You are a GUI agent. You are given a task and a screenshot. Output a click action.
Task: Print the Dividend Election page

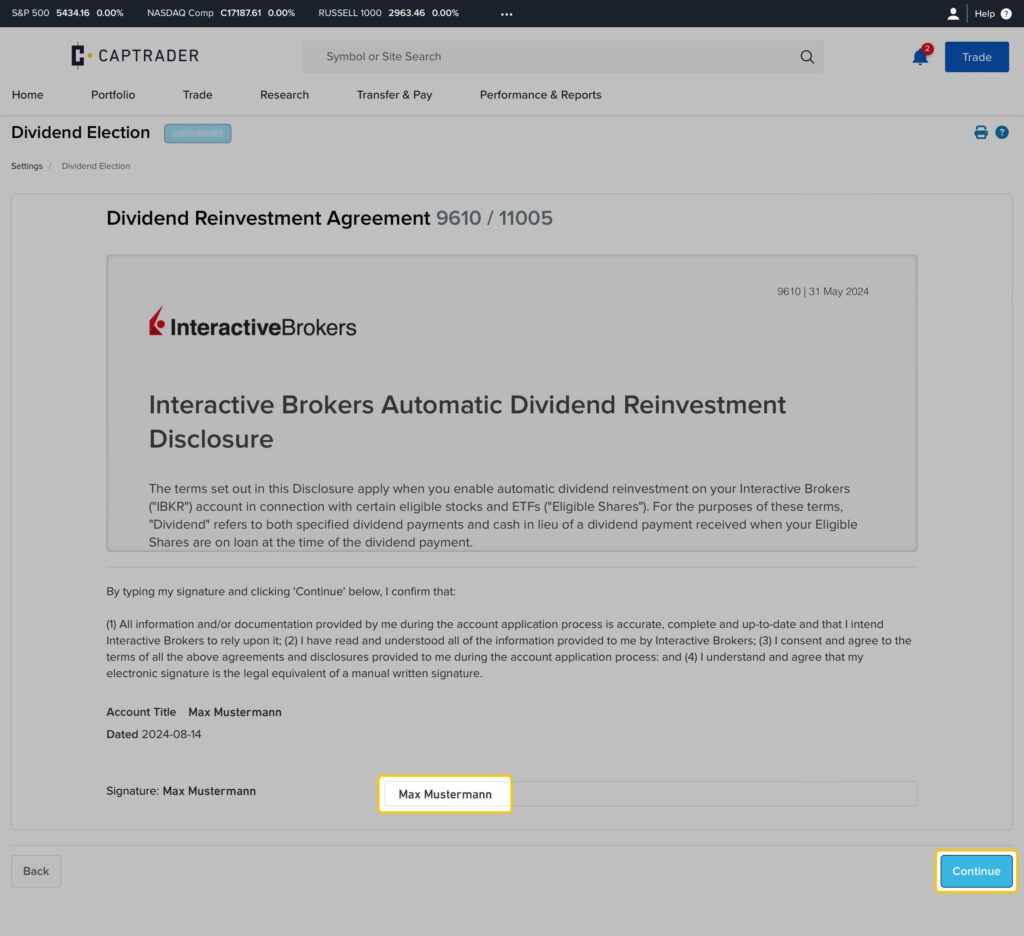click(x=980, y=133)
